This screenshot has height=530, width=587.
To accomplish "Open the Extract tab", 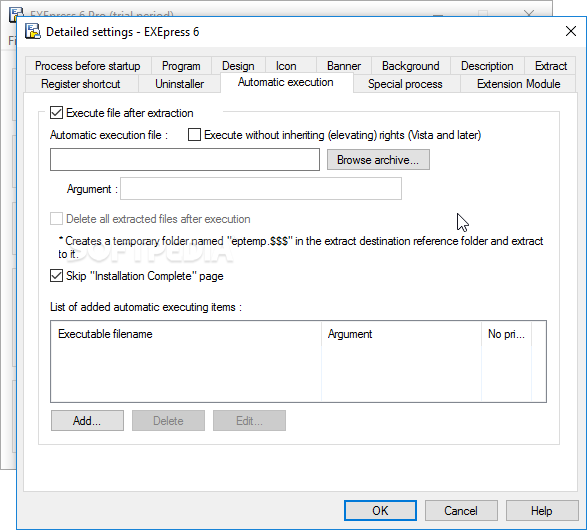I will [x=551, y=66].
